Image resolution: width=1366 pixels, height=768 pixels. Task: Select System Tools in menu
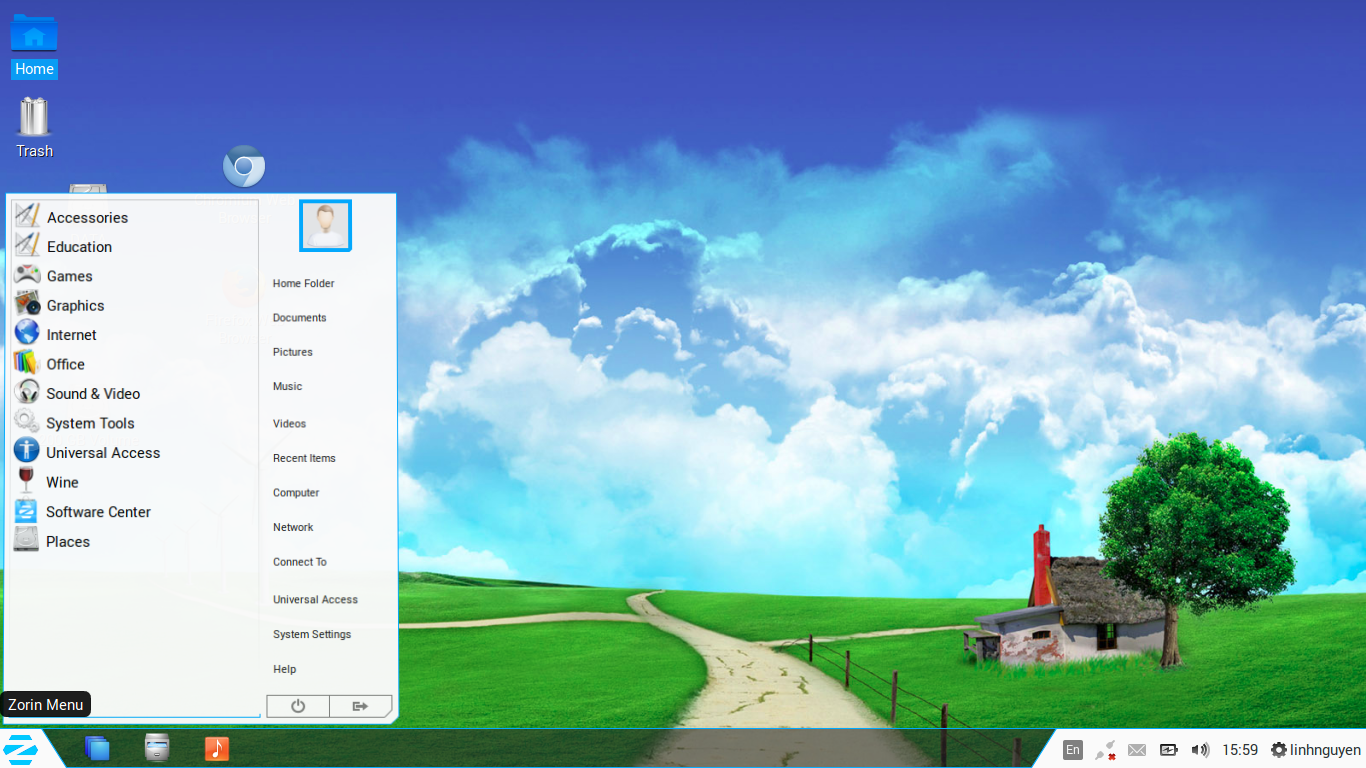[x=90, y=423]
